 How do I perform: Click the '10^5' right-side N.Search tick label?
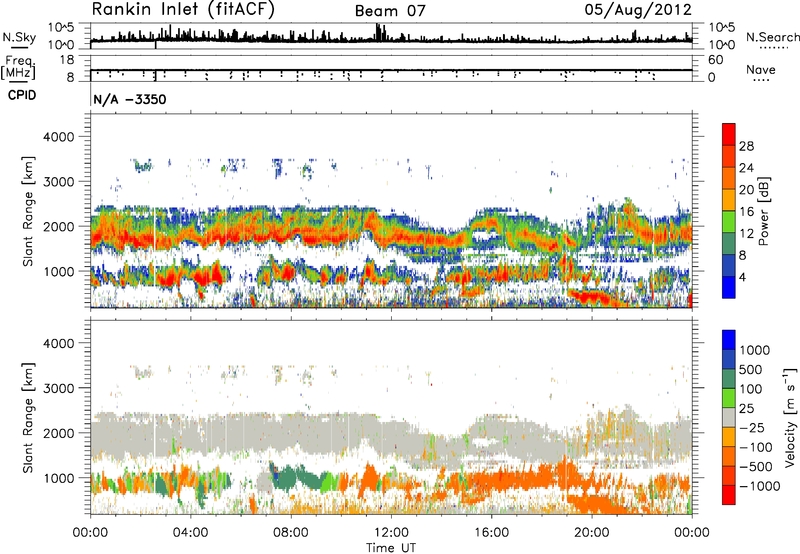721,27
